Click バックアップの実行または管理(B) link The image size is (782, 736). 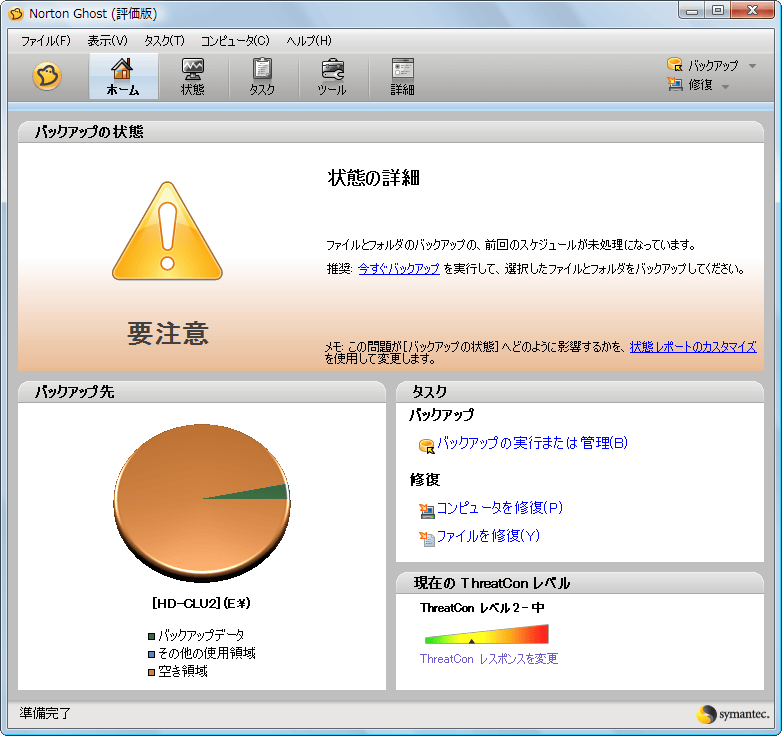coord(532,443)
